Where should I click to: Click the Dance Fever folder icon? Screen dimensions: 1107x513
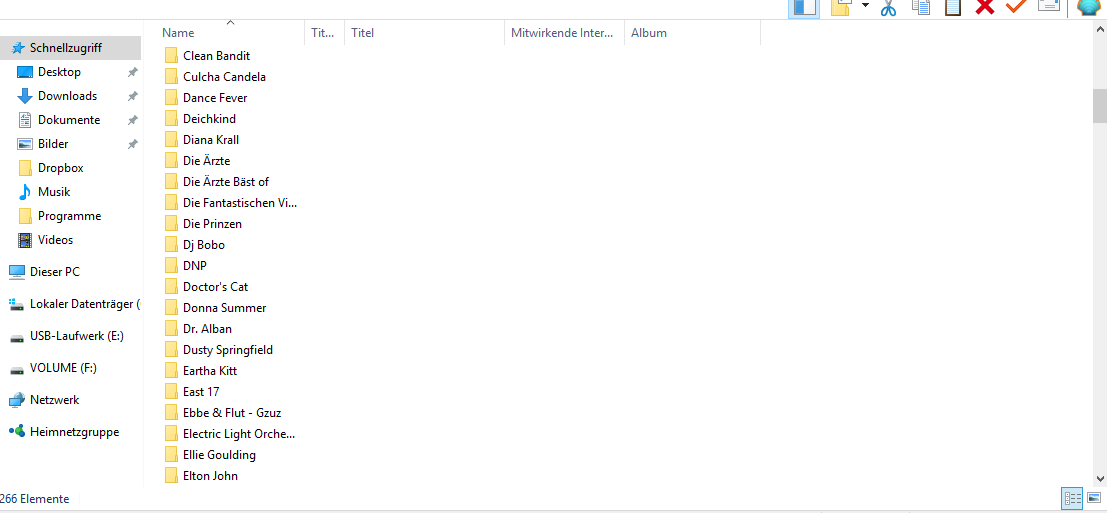pos(171,98)
